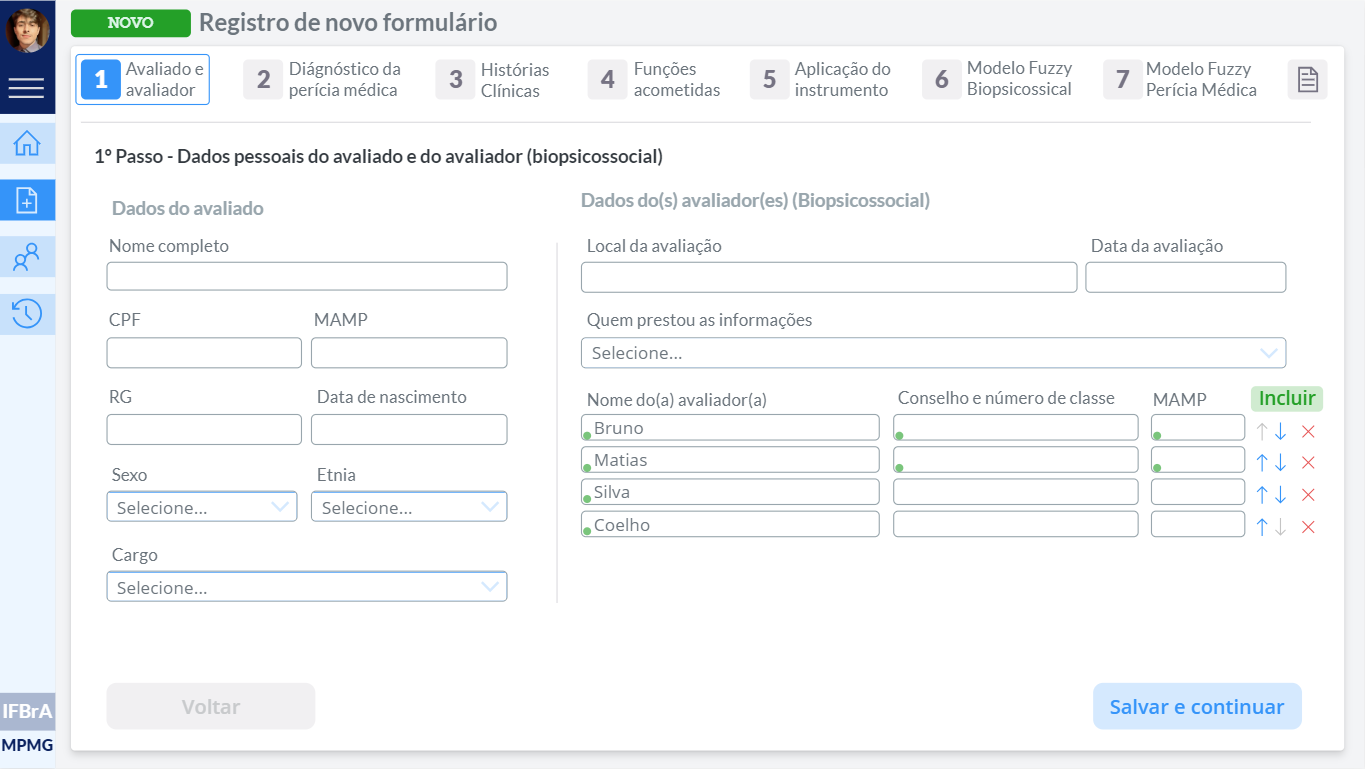The image size is (1365, 769).
Task: Delete the Silva evaluator row
Action: point(1308,495)
